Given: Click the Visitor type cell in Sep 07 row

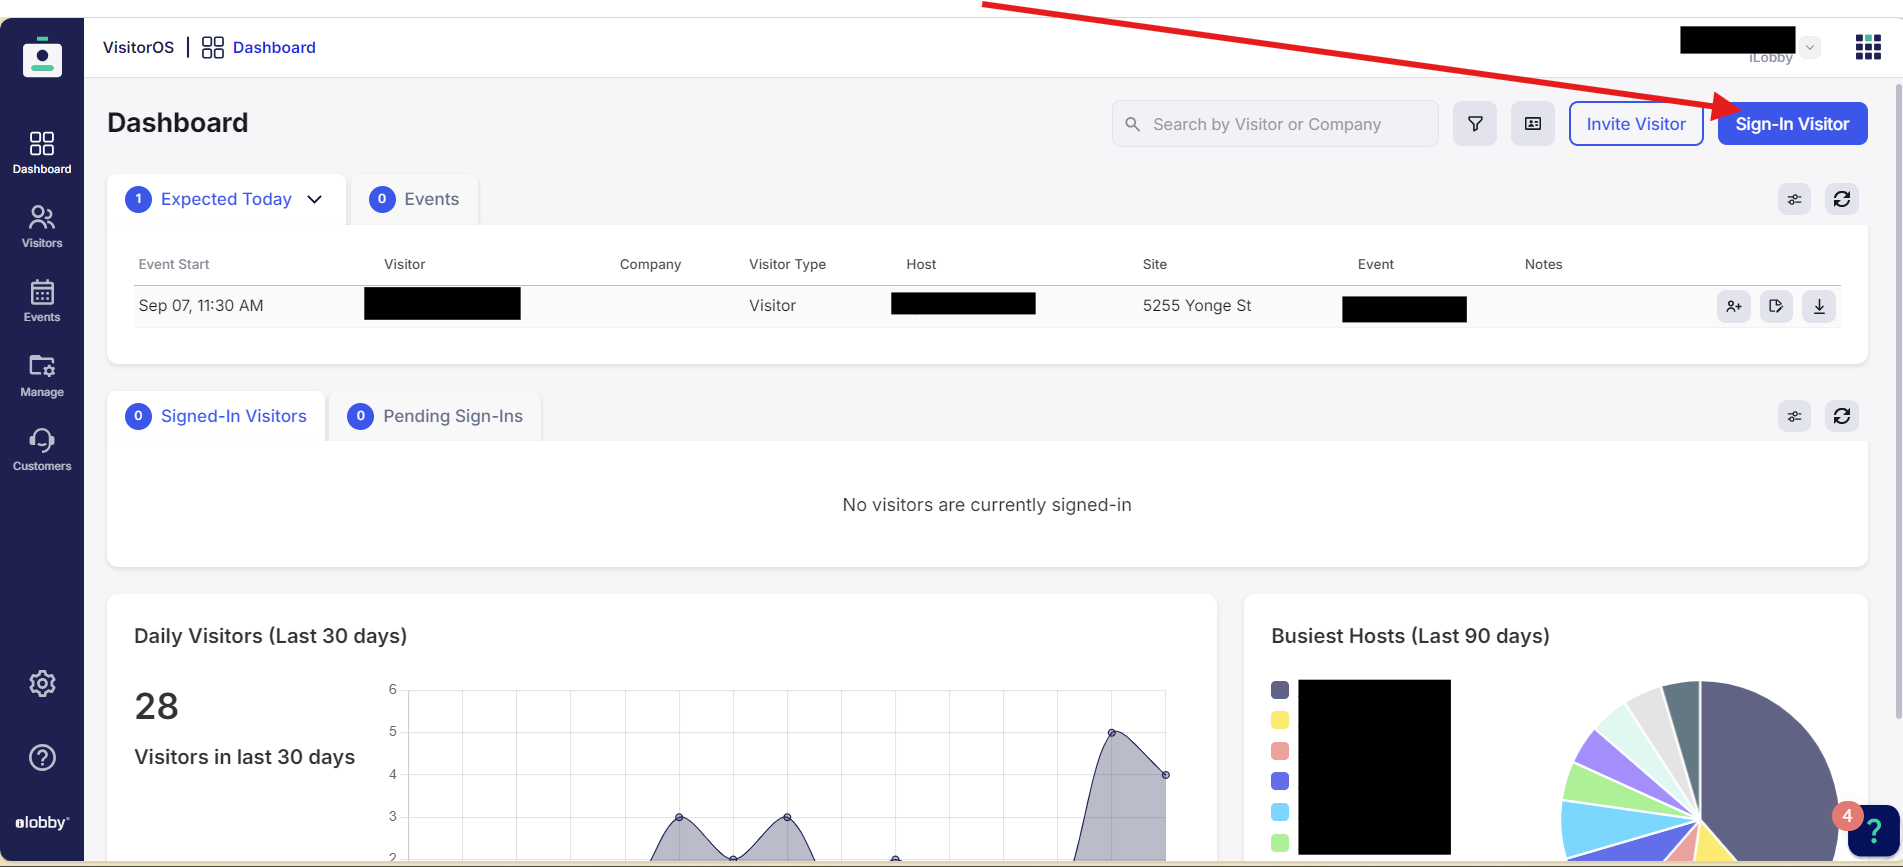Looking at the screenshot, I should click(x=773, y=306).
